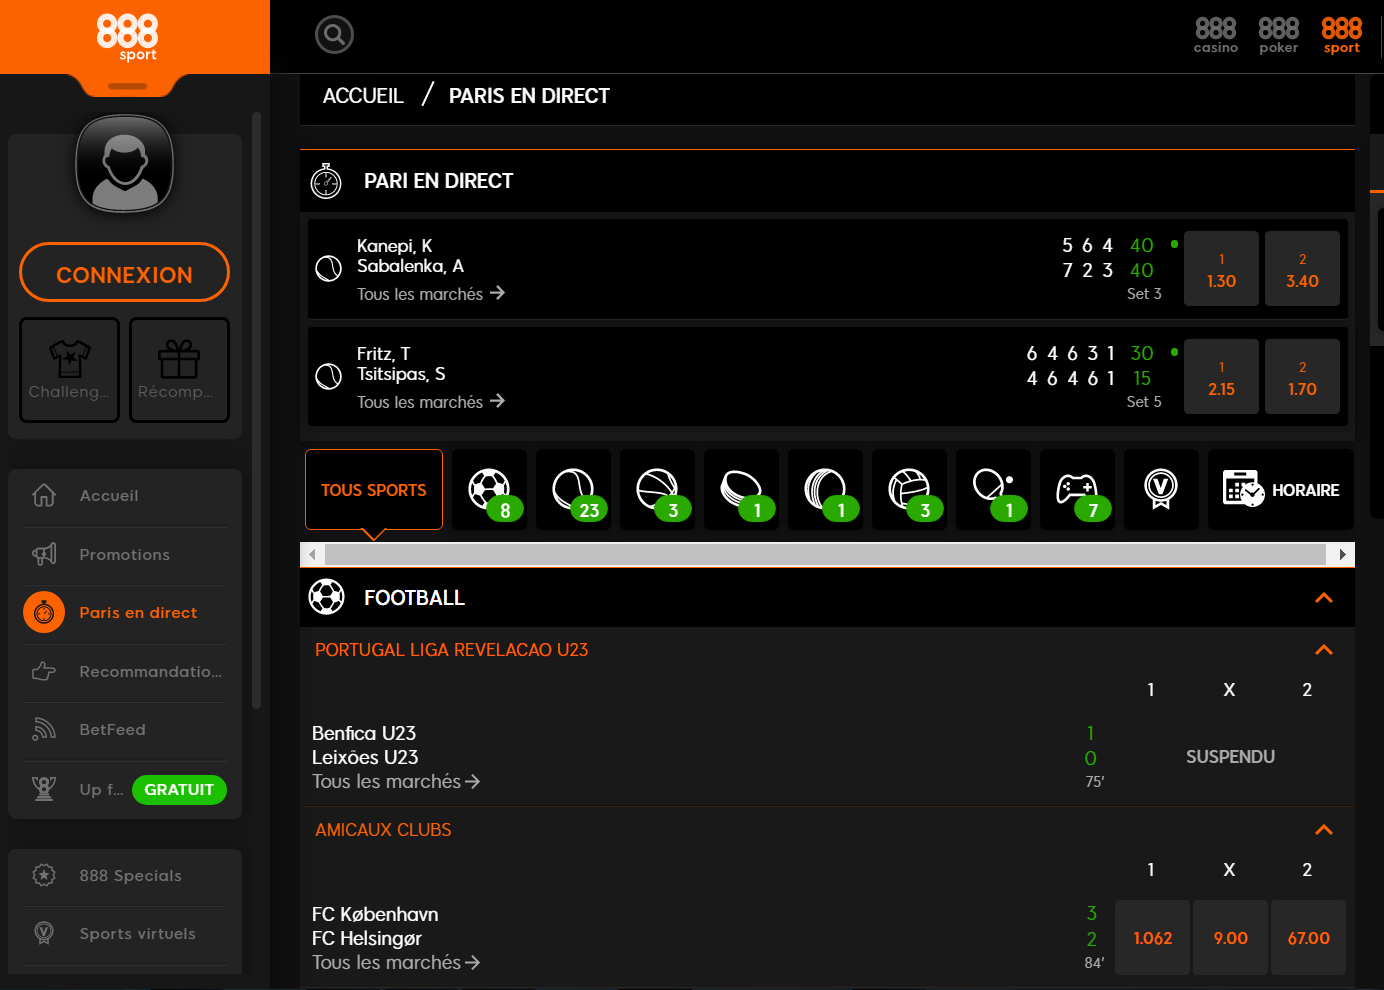The height and width of the screenshot is (990, 1384).
Task: Click the PARI EN DIRECT stopwatch header icon
Action: (x=326, y=181)
